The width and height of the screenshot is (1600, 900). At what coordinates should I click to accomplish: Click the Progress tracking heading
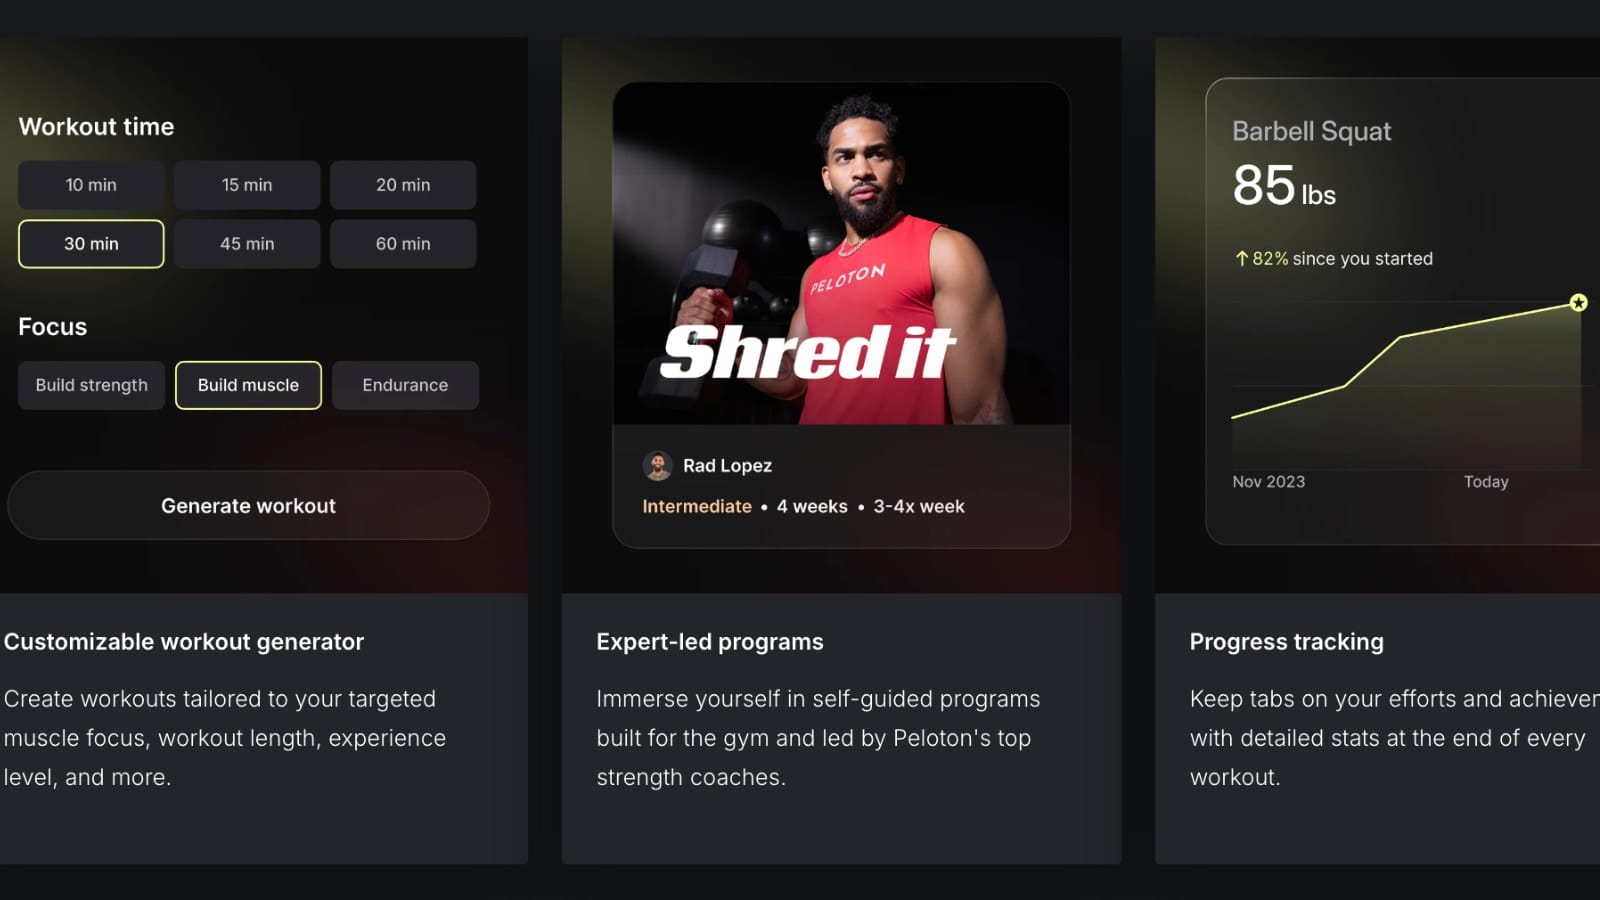[x=1286, y=642]
